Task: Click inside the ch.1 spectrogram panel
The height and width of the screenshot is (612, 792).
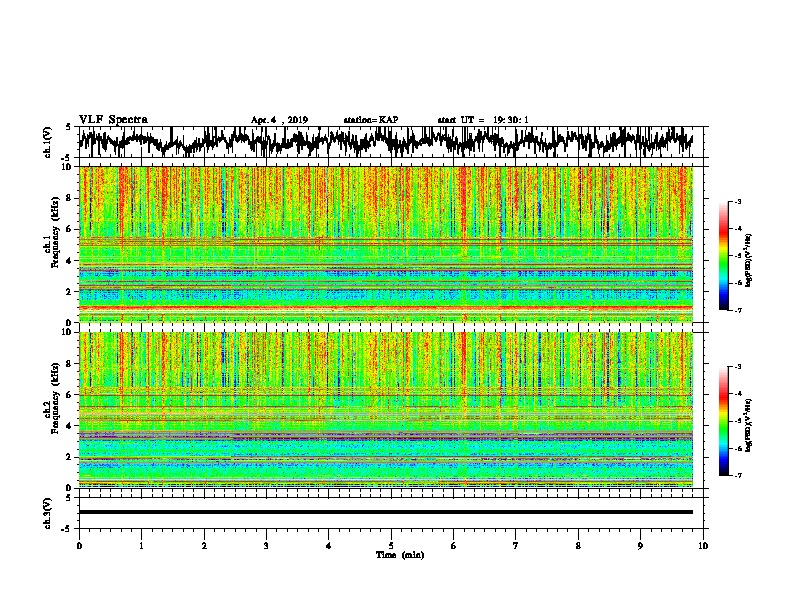Action: pos(385,244)
